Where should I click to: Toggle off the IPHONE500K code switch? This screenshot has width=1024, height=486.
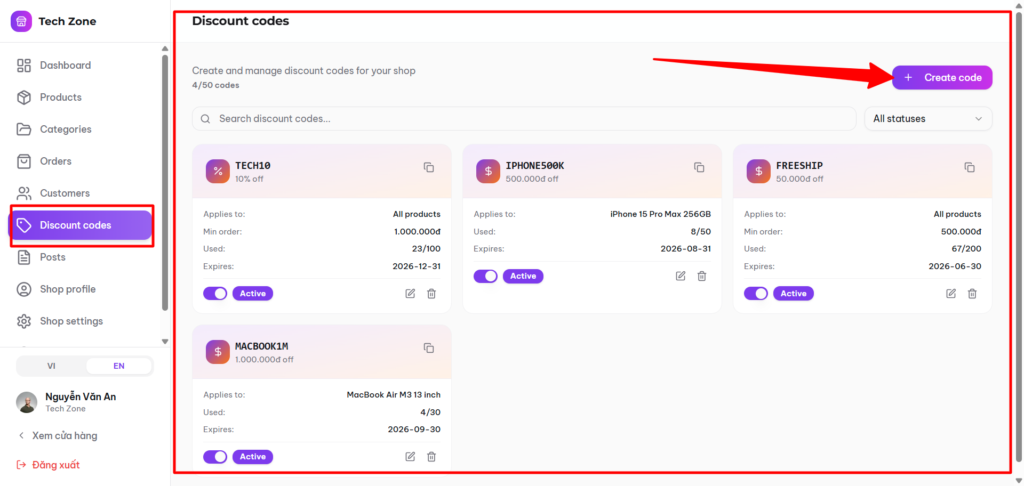click(x=485, y=276)
